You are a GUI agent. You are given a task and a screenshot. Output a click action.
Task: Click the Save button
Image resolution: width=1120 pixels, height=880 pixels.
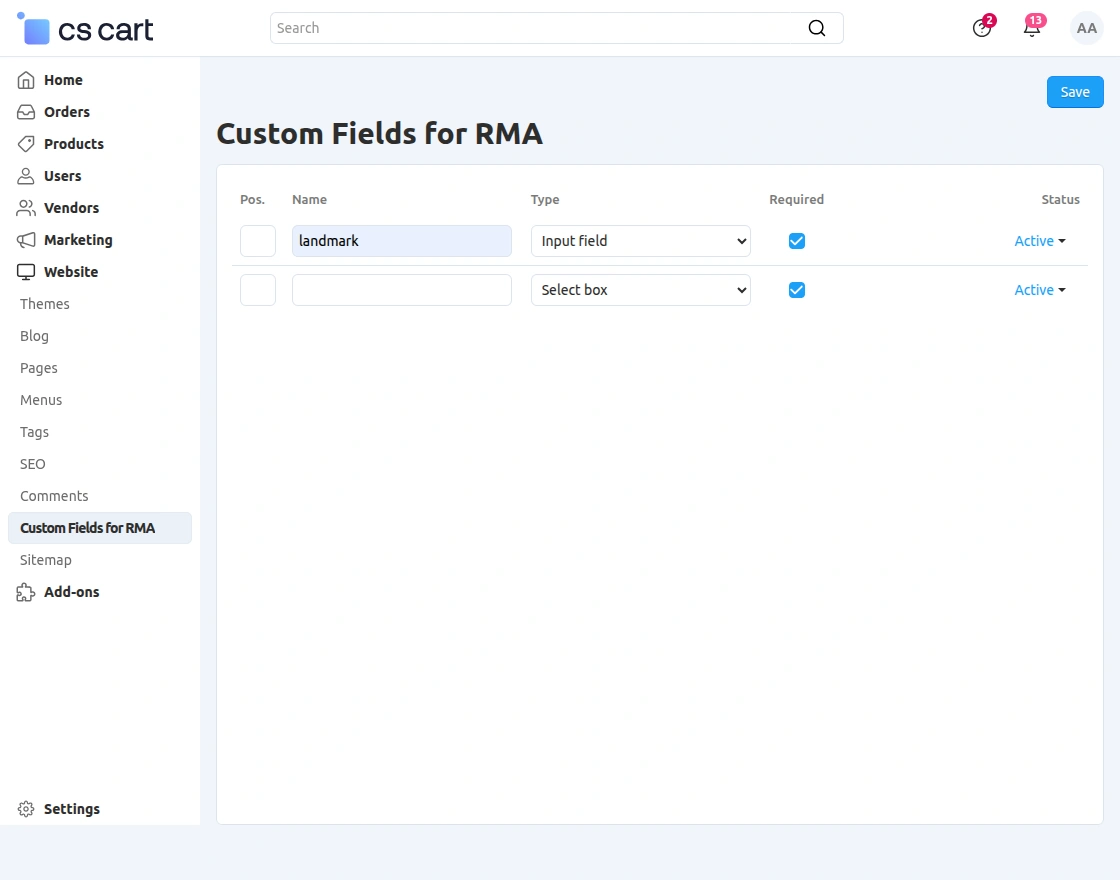click(x=1075, y=91)
